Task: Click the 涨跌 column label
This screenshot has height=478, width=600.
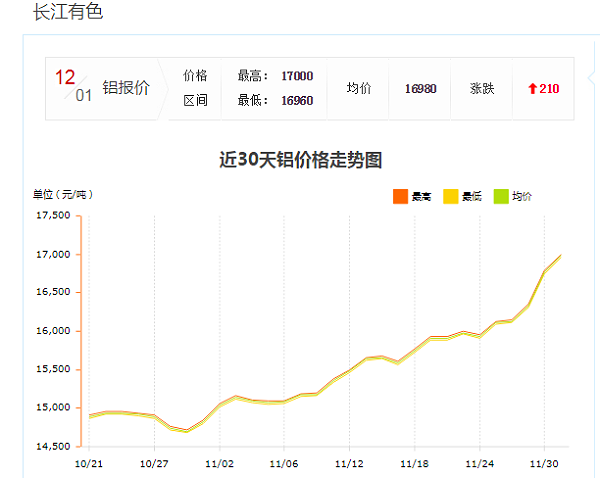Action: (x=482, y=89)
